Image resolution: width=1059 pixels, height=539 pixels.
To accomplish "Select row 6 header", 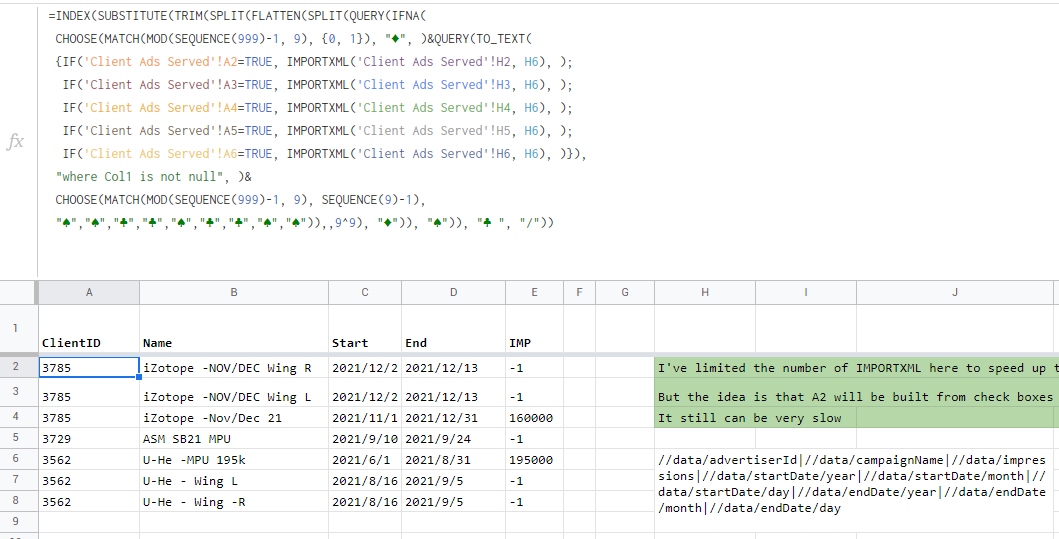I will coord(17,459).
